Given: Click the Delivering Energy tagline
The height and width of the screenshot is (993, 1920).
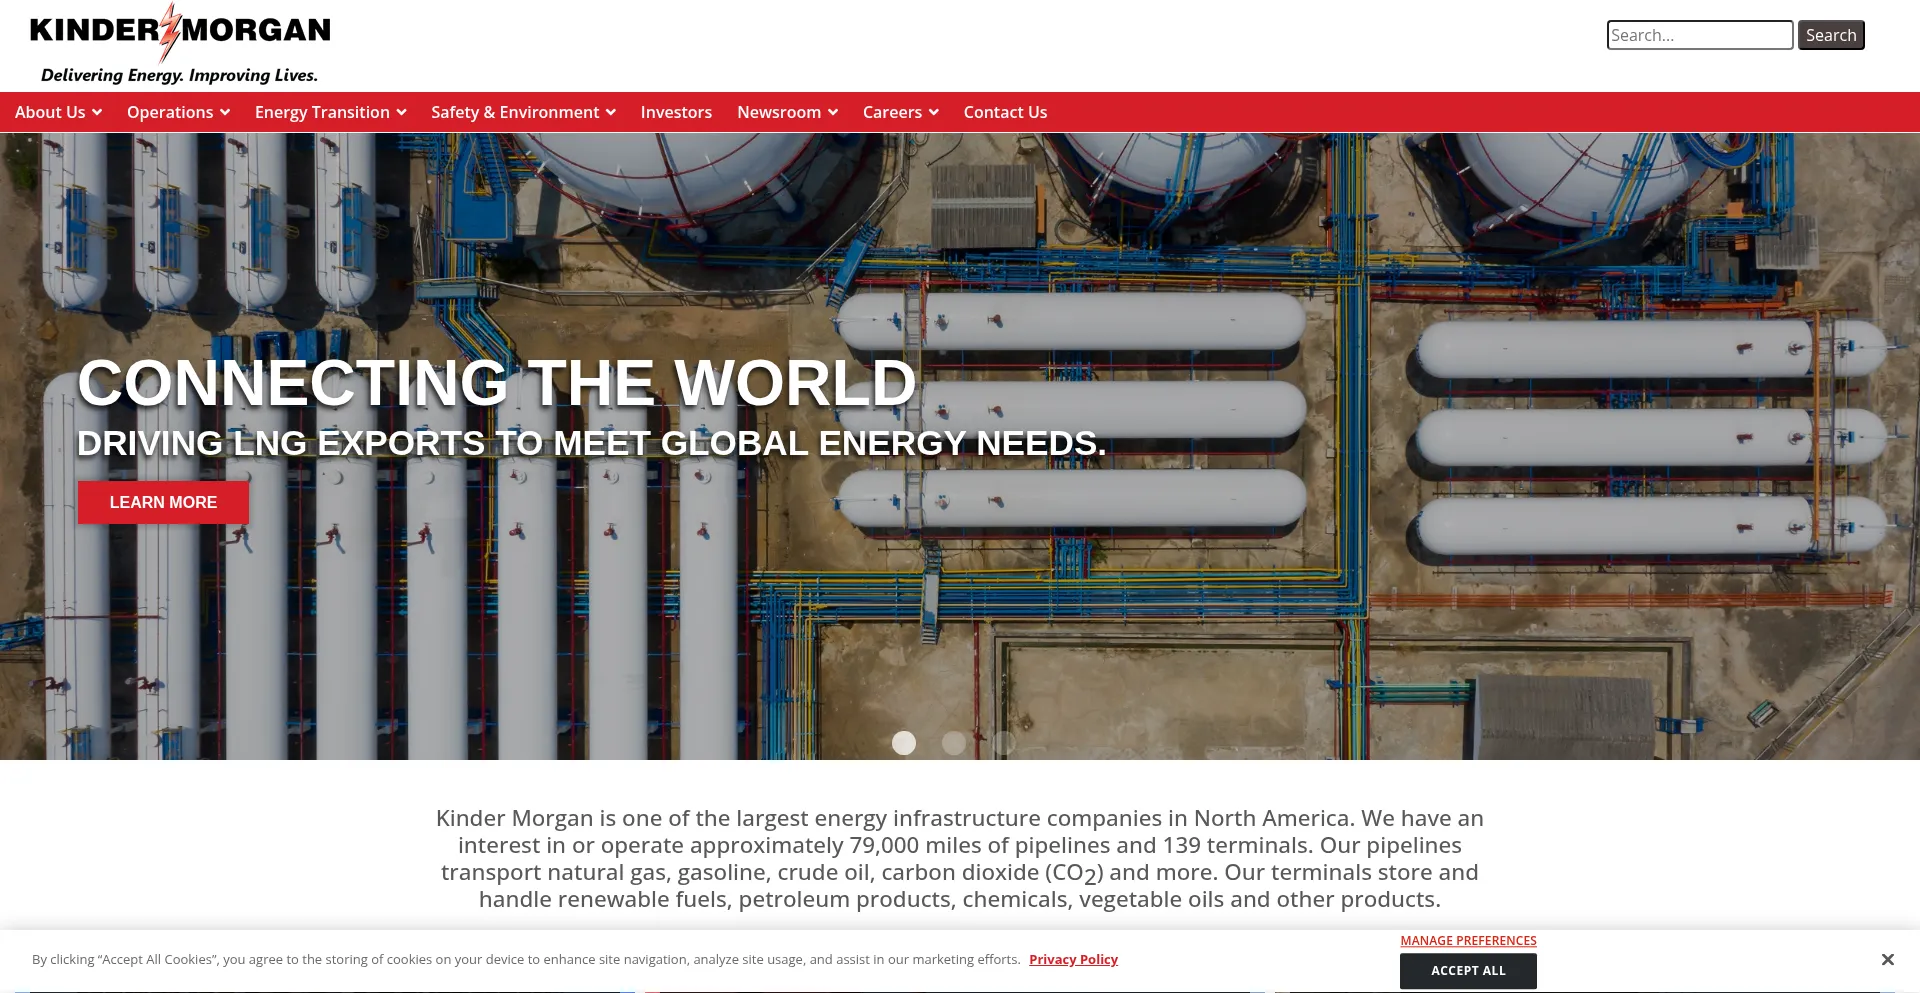Looking at the screenshot, I should pos(180,75).
